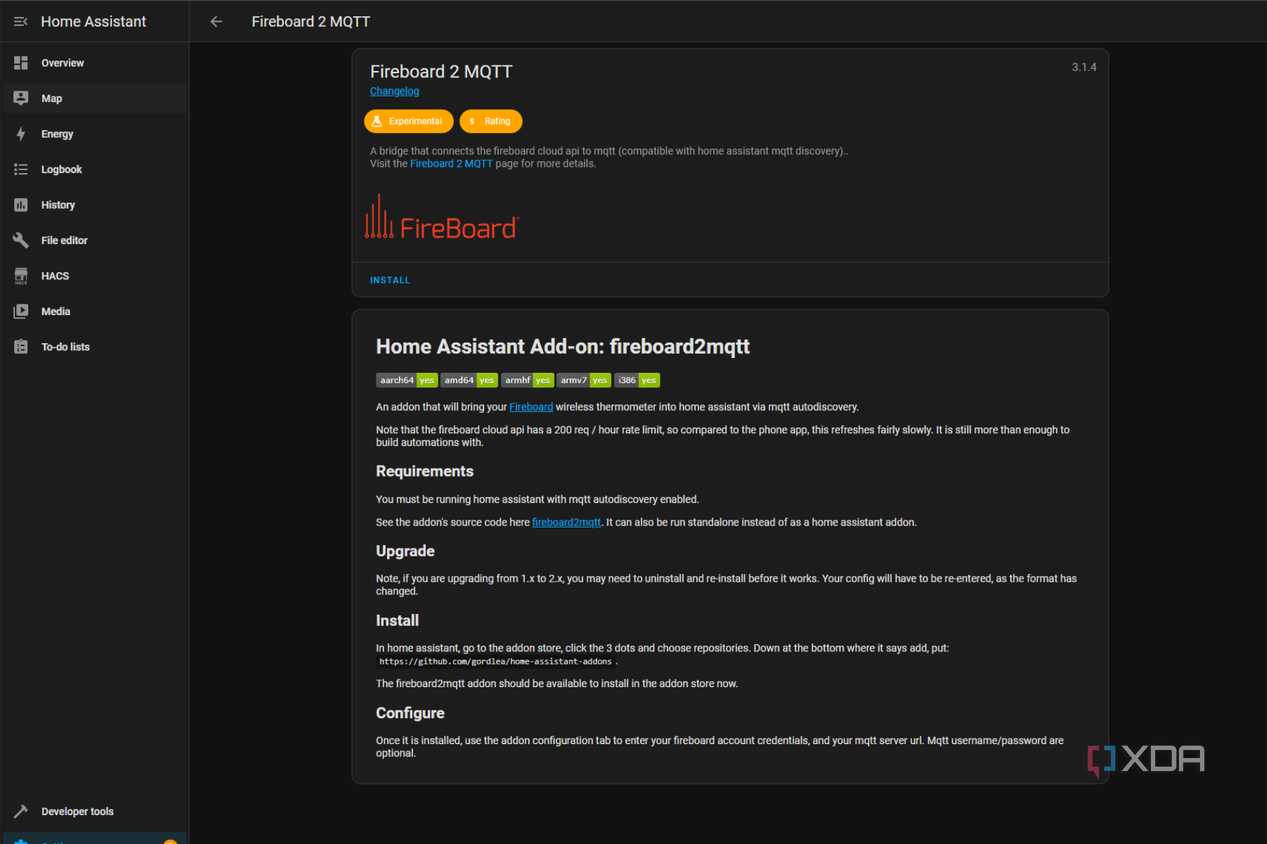Open the To-do lists menu entry
This screenshot has width=1267, height=844.
[94, 347]
